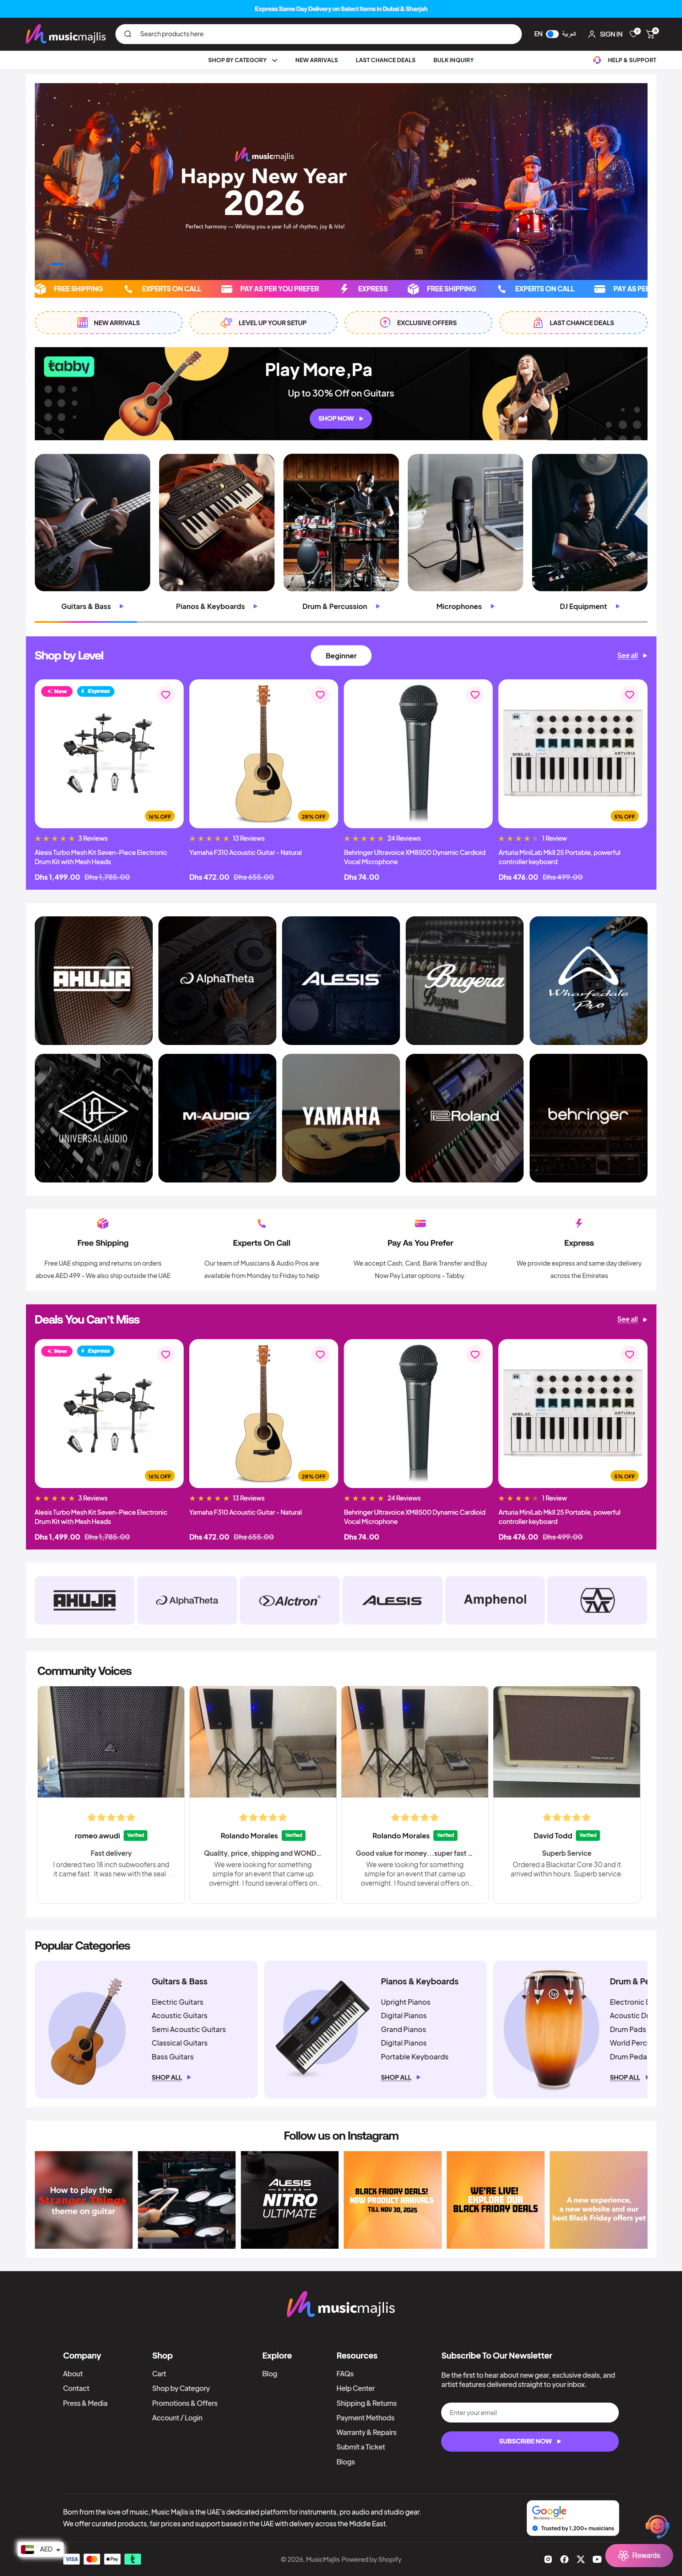Expand the Shop By Category dropdown
Image resolution: width=682 pixels, height=2576 pixels.
click(243, 60)
